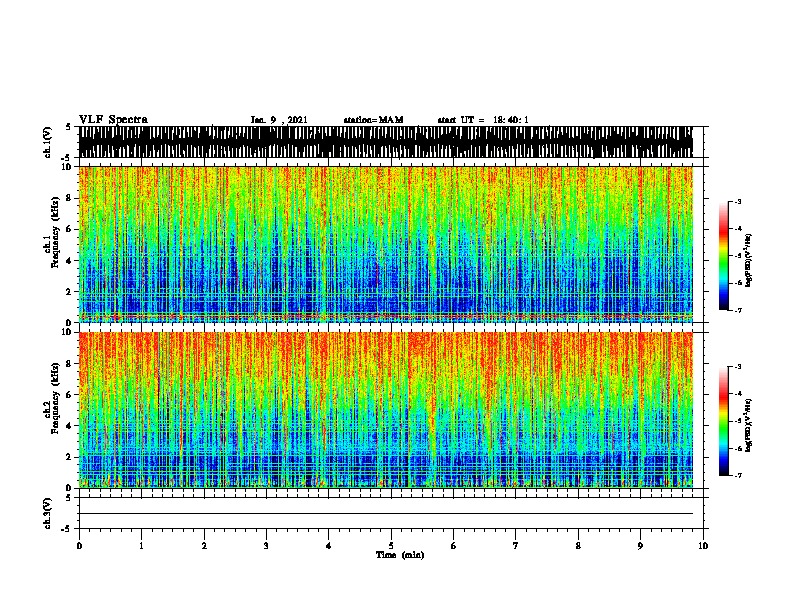
Task: Click the color scale bar beside the ch.1 spectrogram
Action: tap(724, 256)
